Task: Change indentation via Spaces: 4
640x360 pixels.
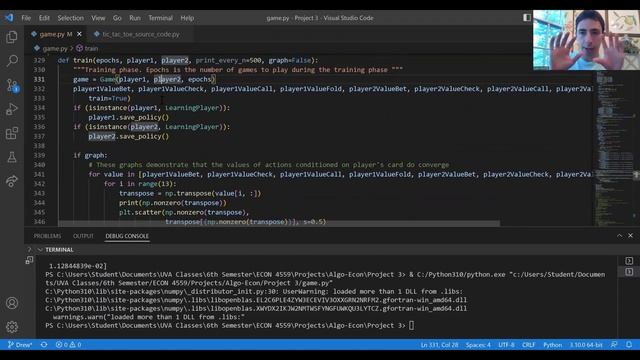Action: click(x=478, y=345)
